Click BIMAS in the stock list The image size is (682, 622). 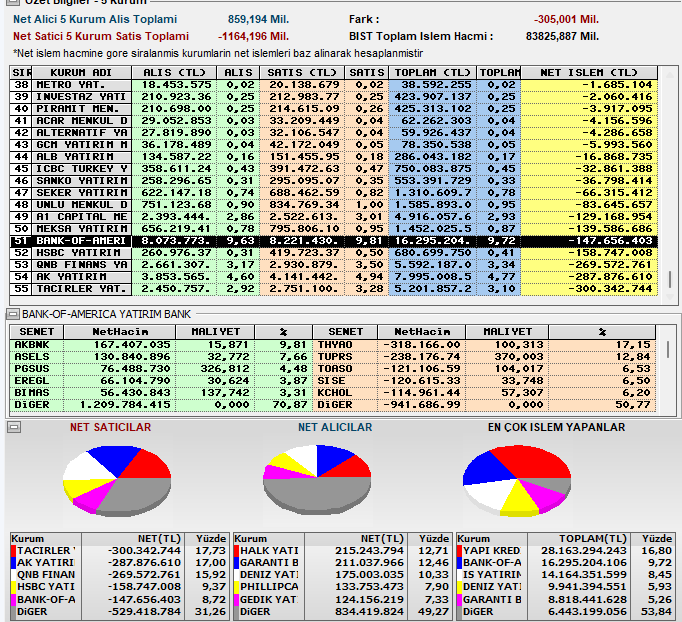pyautogui.click(x=32, y=393)
